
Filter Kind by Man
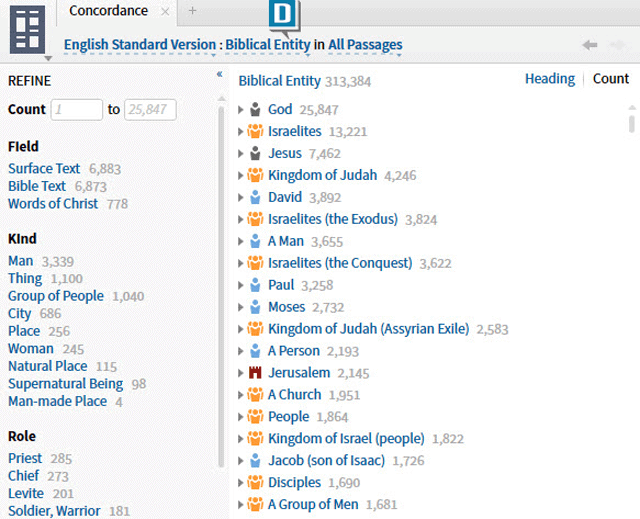[x=20, y=261]
